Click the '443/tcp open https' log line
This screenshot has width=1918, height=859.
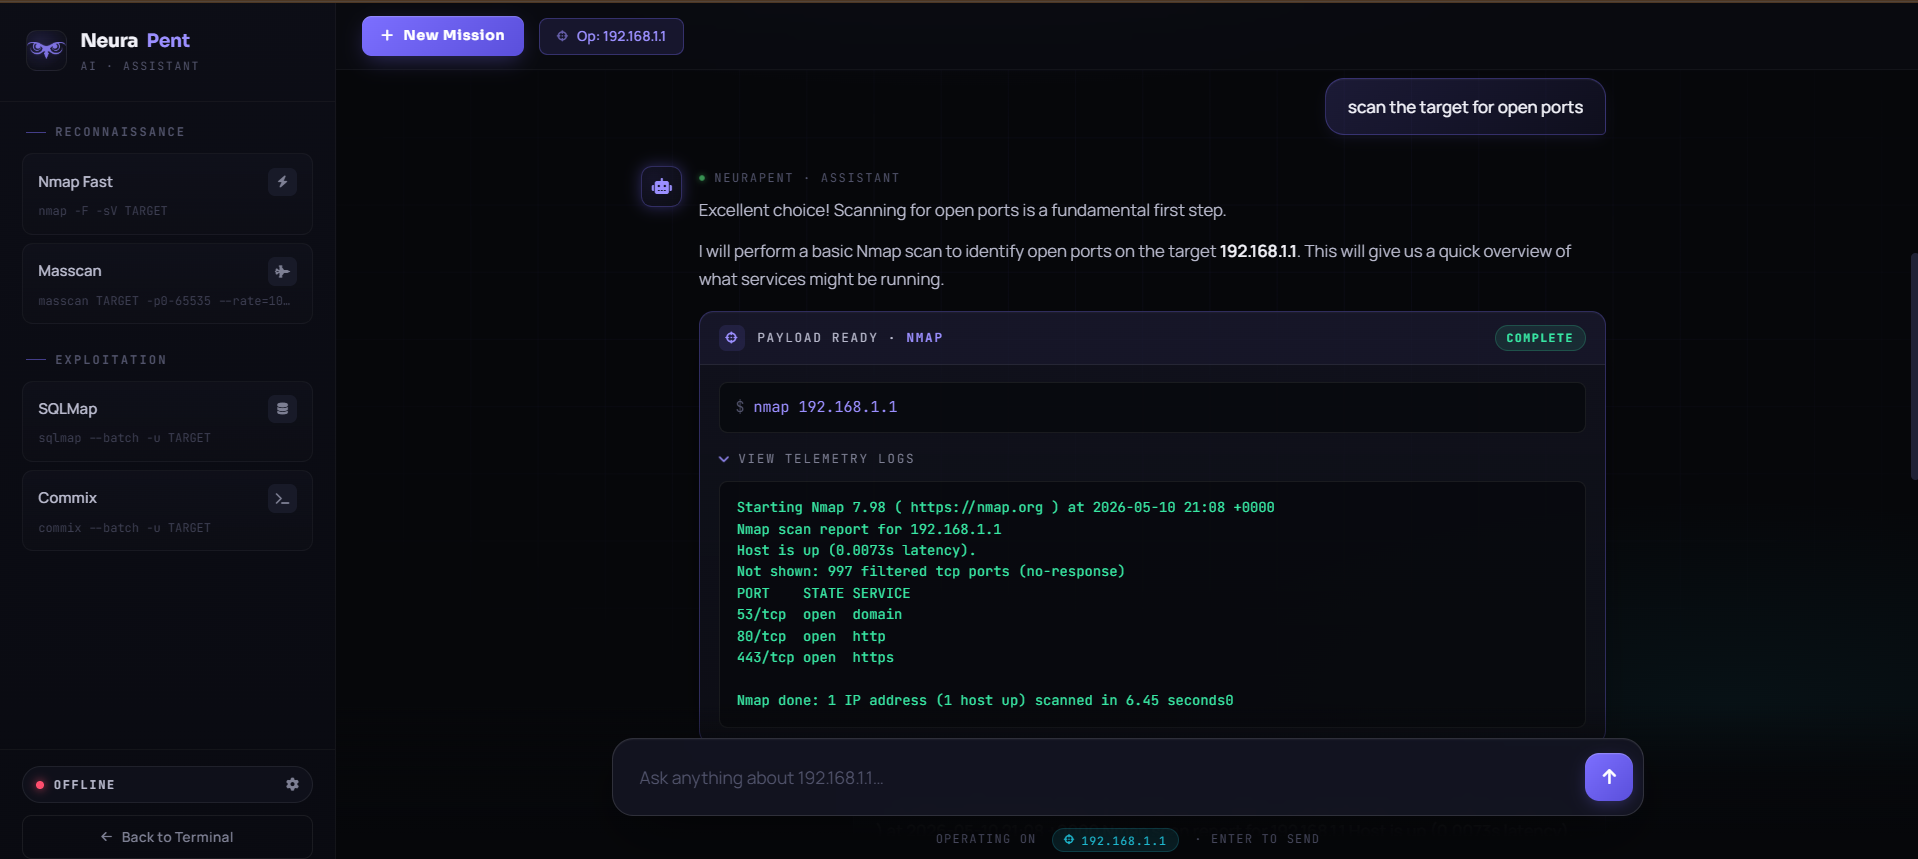pyautogui.click(x=815, y=658)
